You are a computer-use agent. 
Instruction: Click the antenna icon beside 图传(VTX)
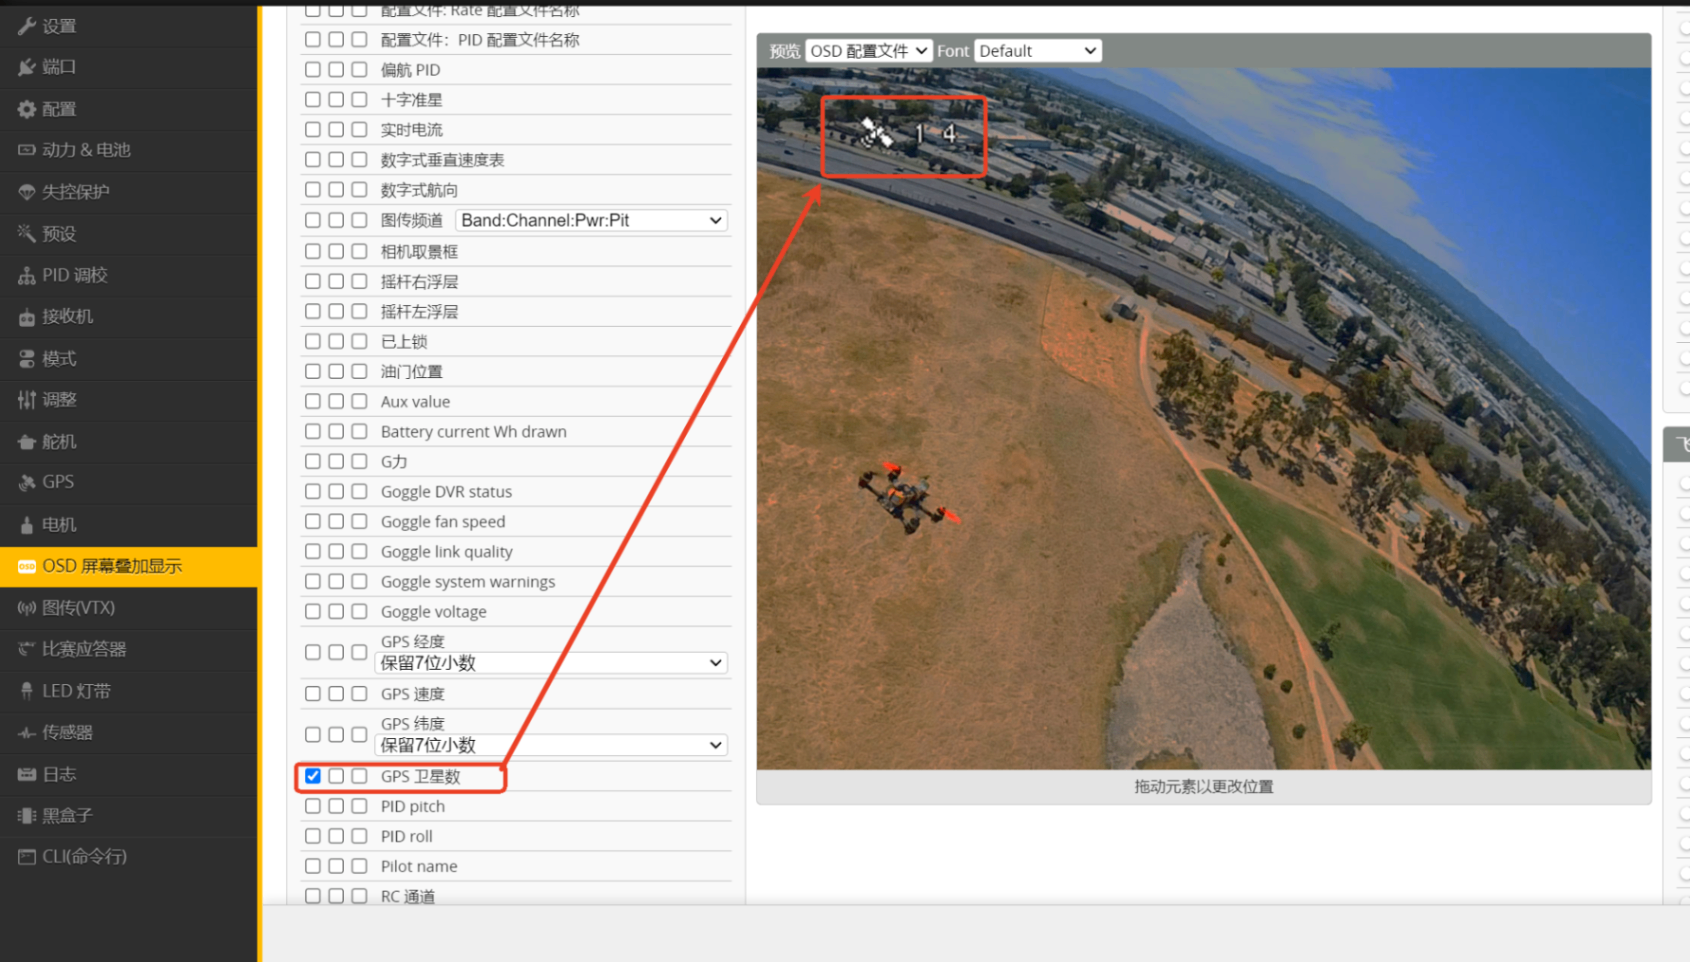point(27,608)
